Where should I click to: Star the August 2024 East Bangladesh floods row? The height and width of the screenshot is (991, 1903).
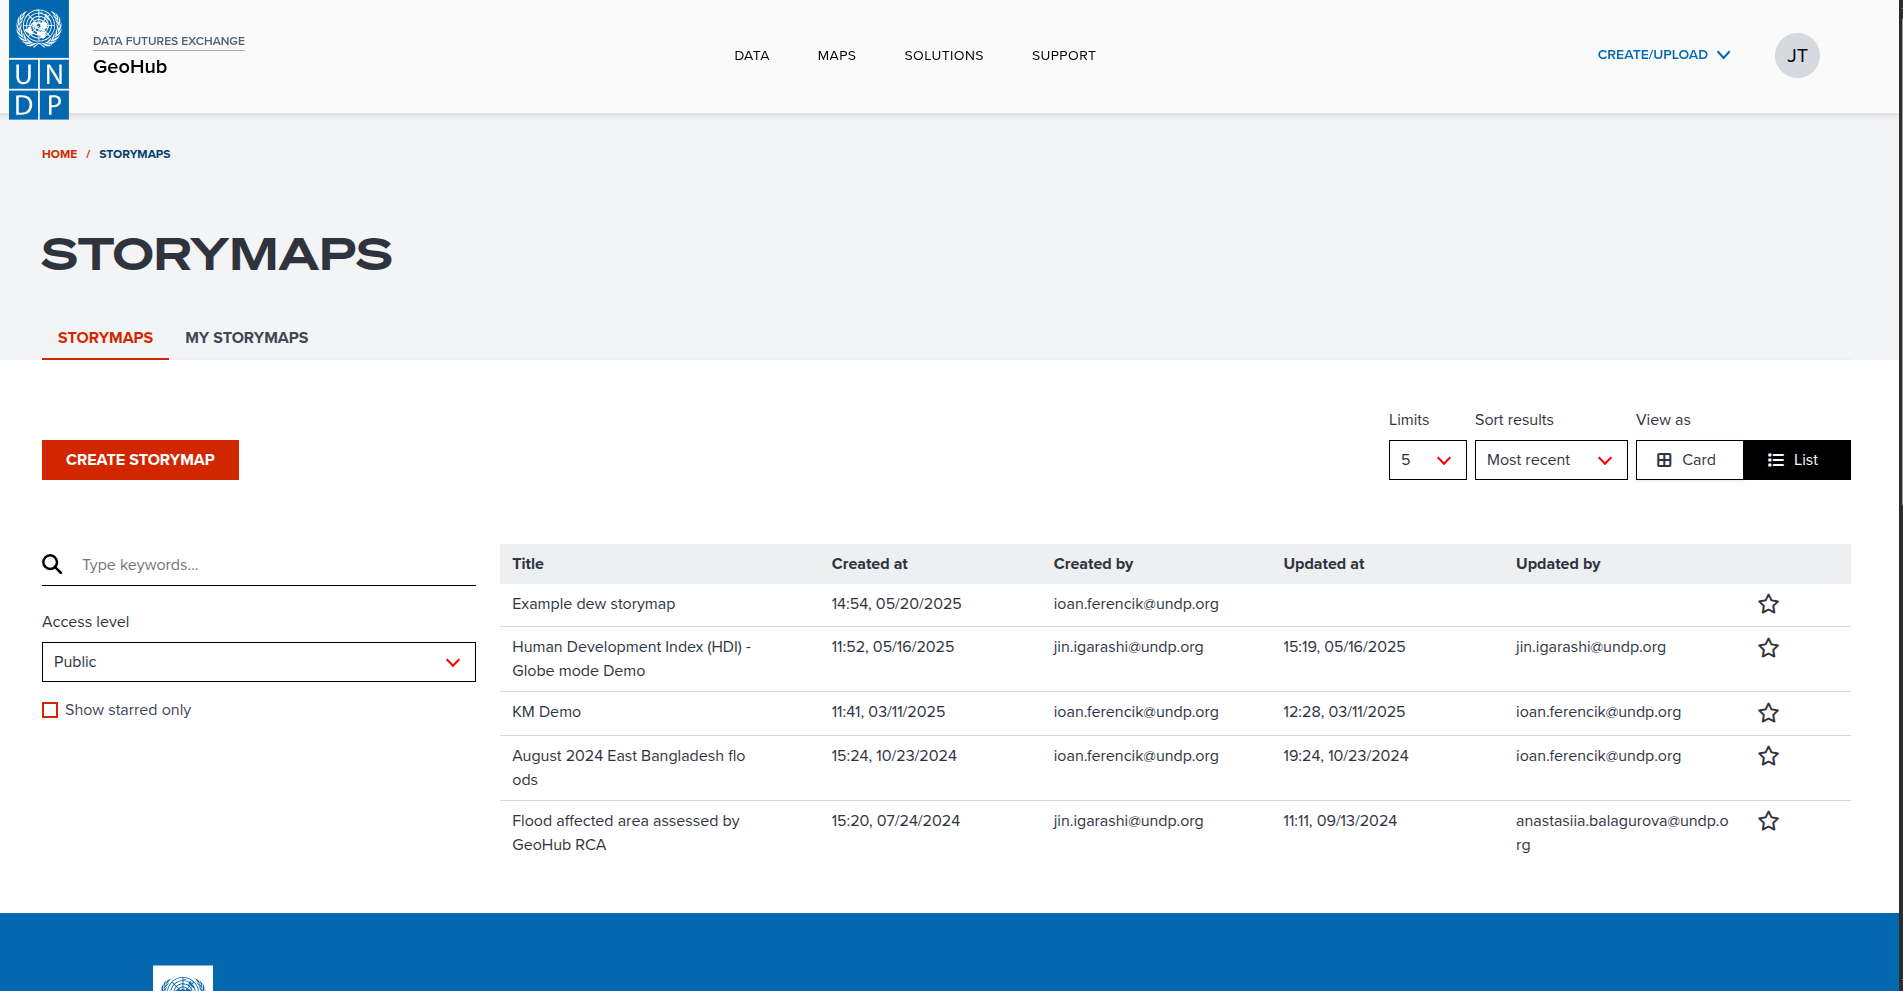1768,756
